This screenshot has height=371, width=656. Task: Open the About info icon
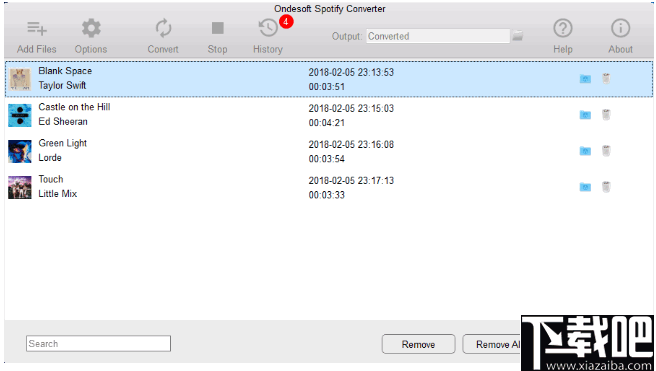pyautogui.click(x=620, y=28)
